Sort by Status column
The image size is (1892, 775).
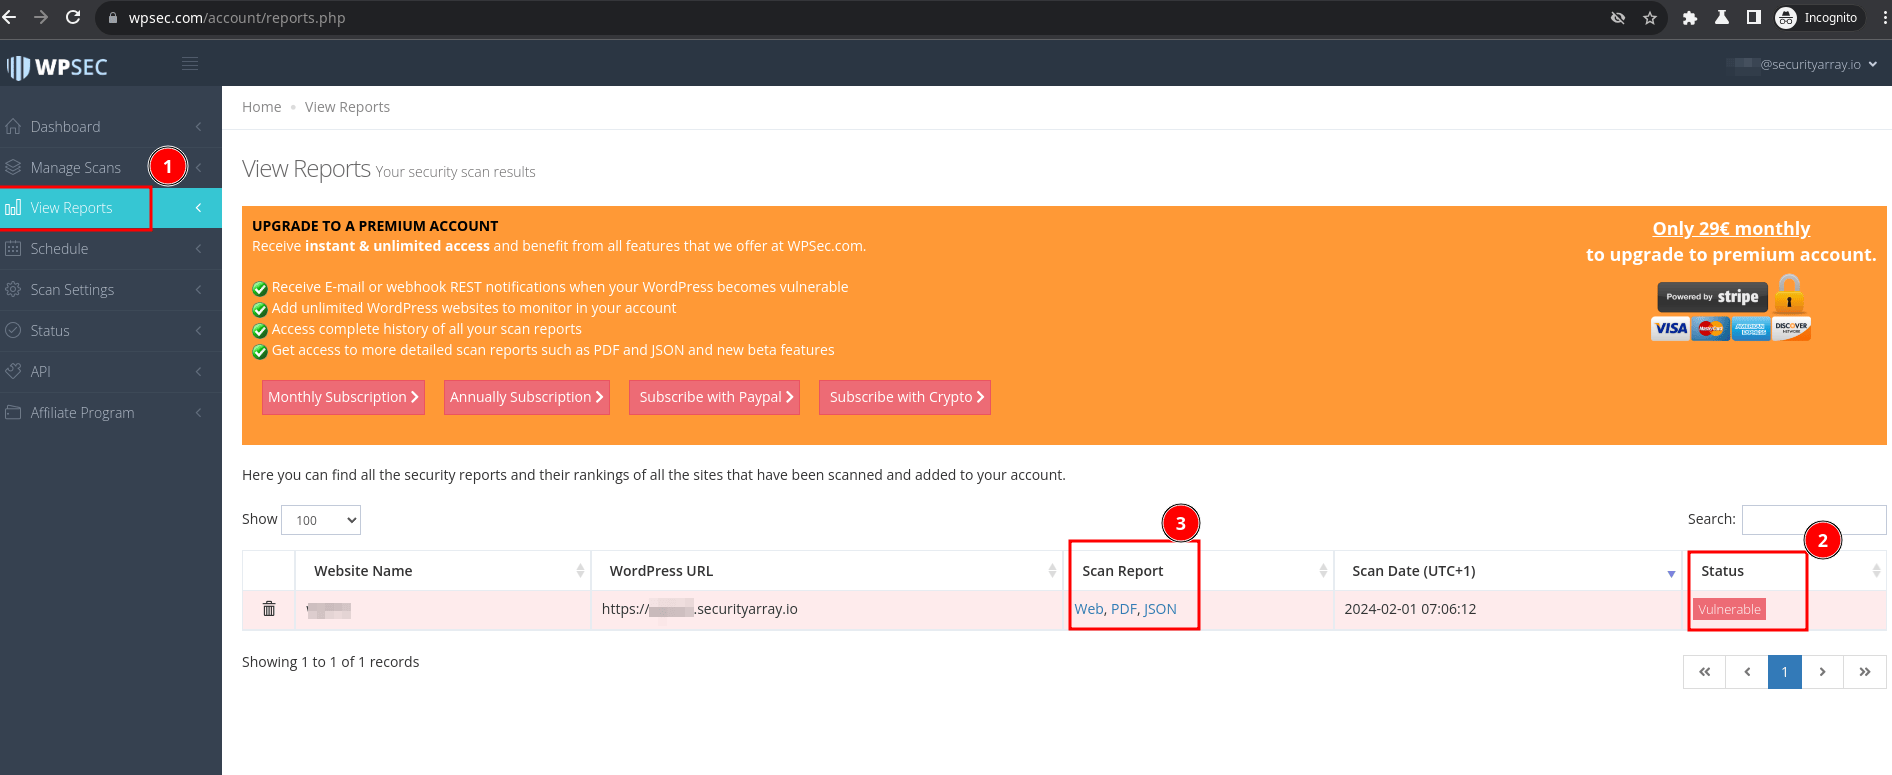pos(1785,571)
